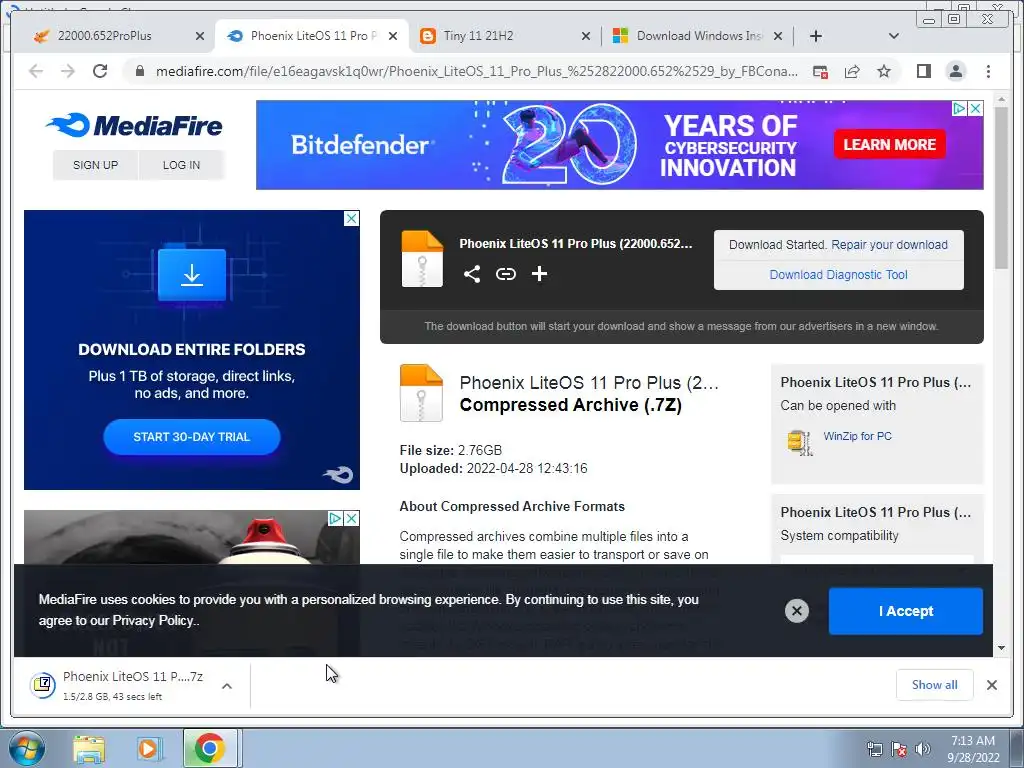Click Show all downloads button

tap(935, 685)
